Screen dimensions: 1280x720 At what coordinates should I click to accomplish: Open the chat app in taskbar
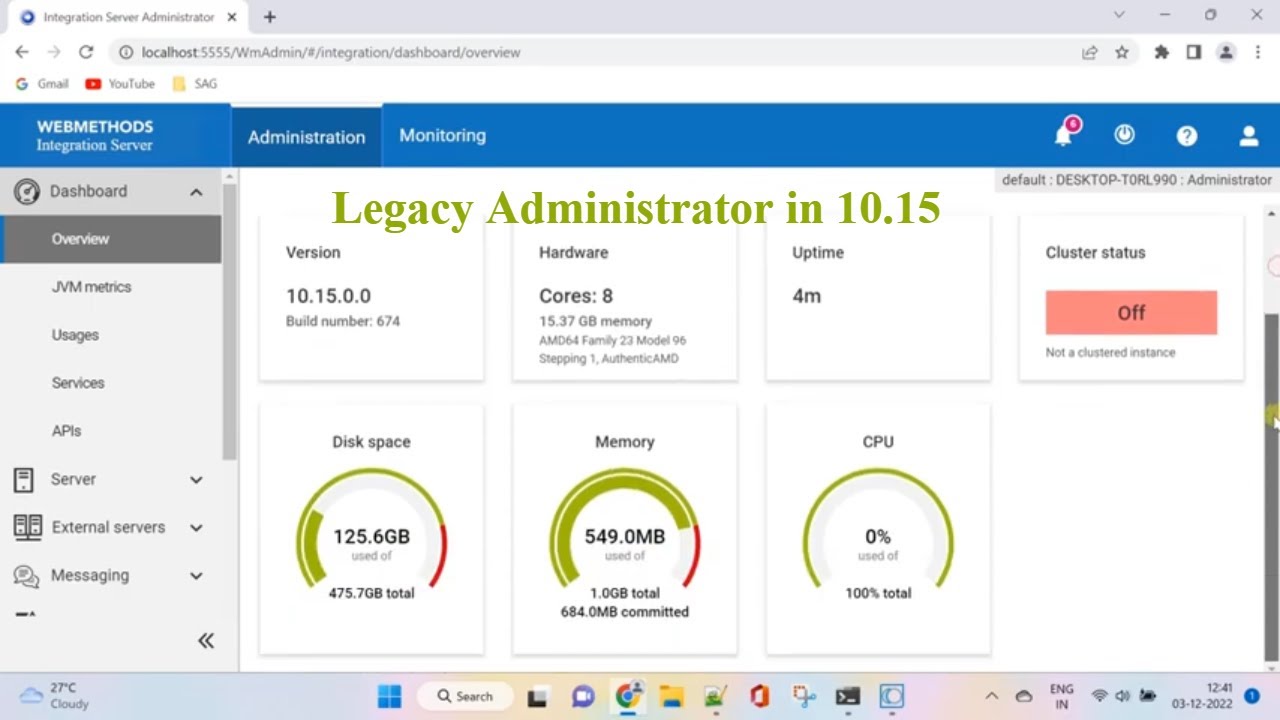click(x=583, y=696)
